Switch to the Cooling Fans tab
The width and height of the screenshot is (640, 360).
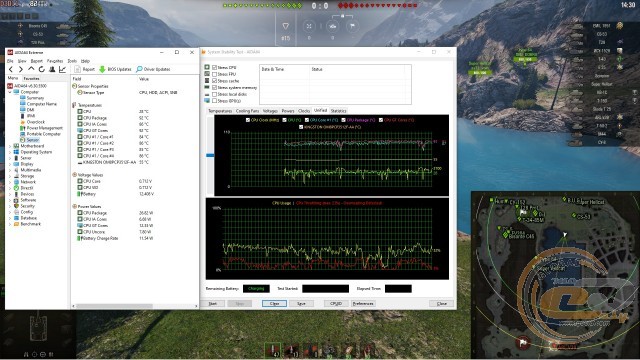point(247,111)
